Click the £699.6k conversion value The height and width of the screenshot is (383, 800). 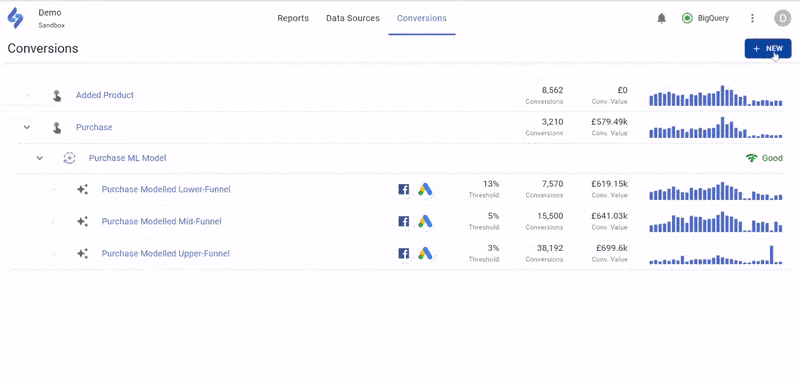pos(612,248)
